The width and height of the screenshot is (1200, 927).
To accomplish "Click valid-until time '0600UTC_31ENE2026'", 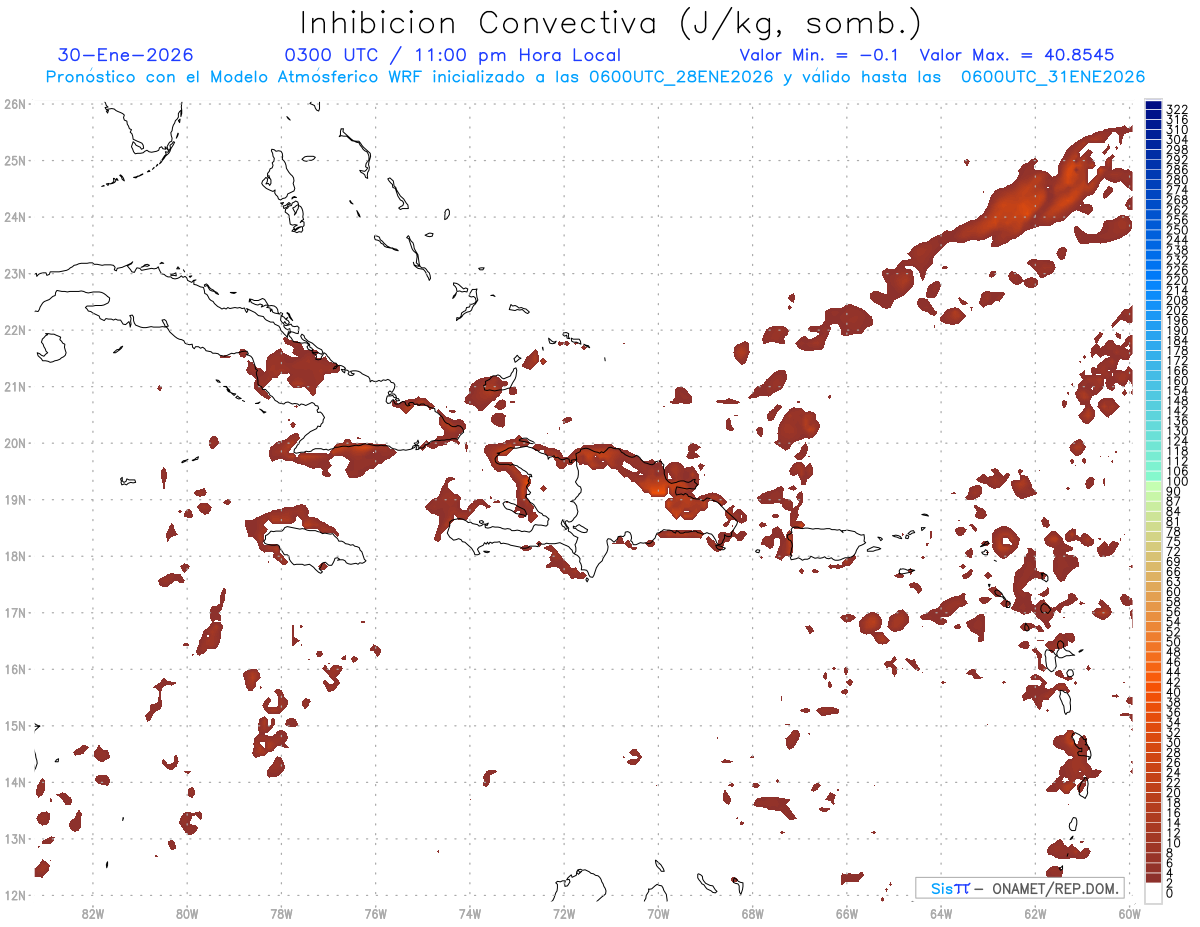I will [x=1053, y=77].
